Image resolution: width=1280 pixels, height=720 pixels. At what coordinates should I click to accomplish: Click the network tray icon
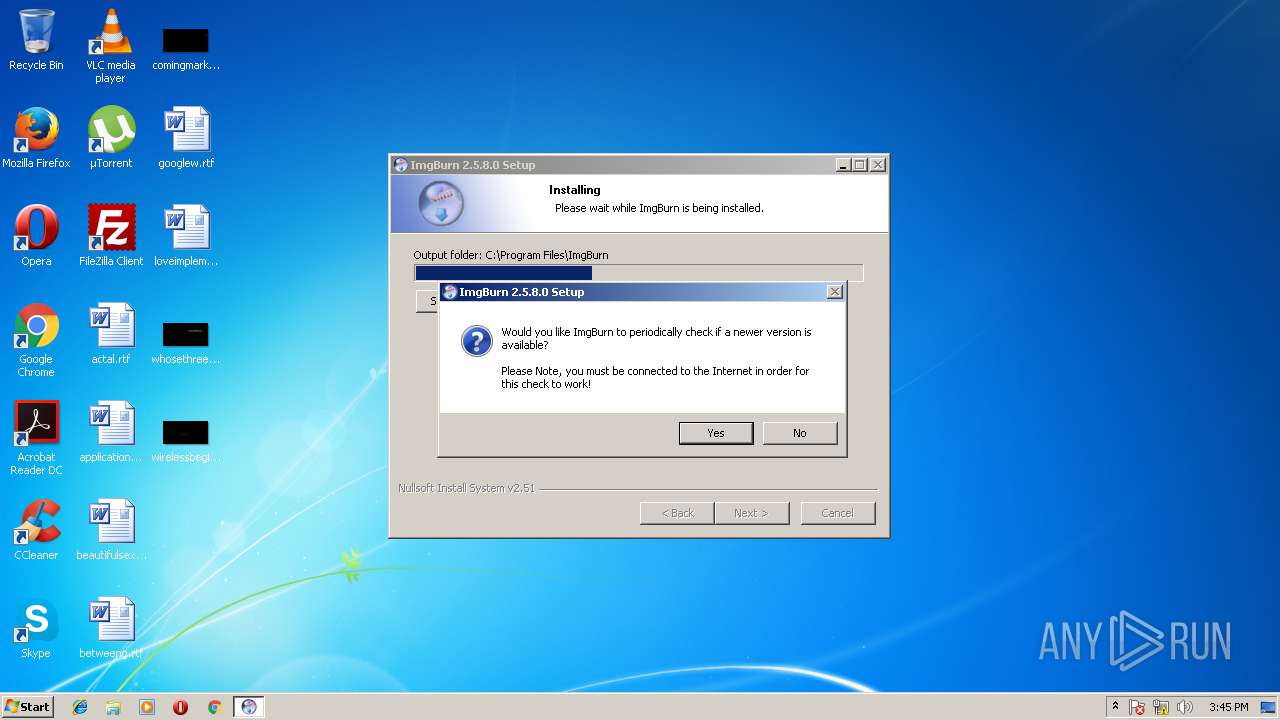click(1161, 707)
